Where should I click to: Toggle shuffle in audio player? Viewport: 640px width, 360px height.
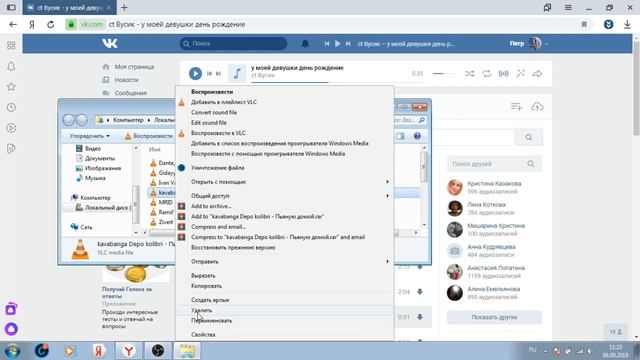click(x=470, y=74)
